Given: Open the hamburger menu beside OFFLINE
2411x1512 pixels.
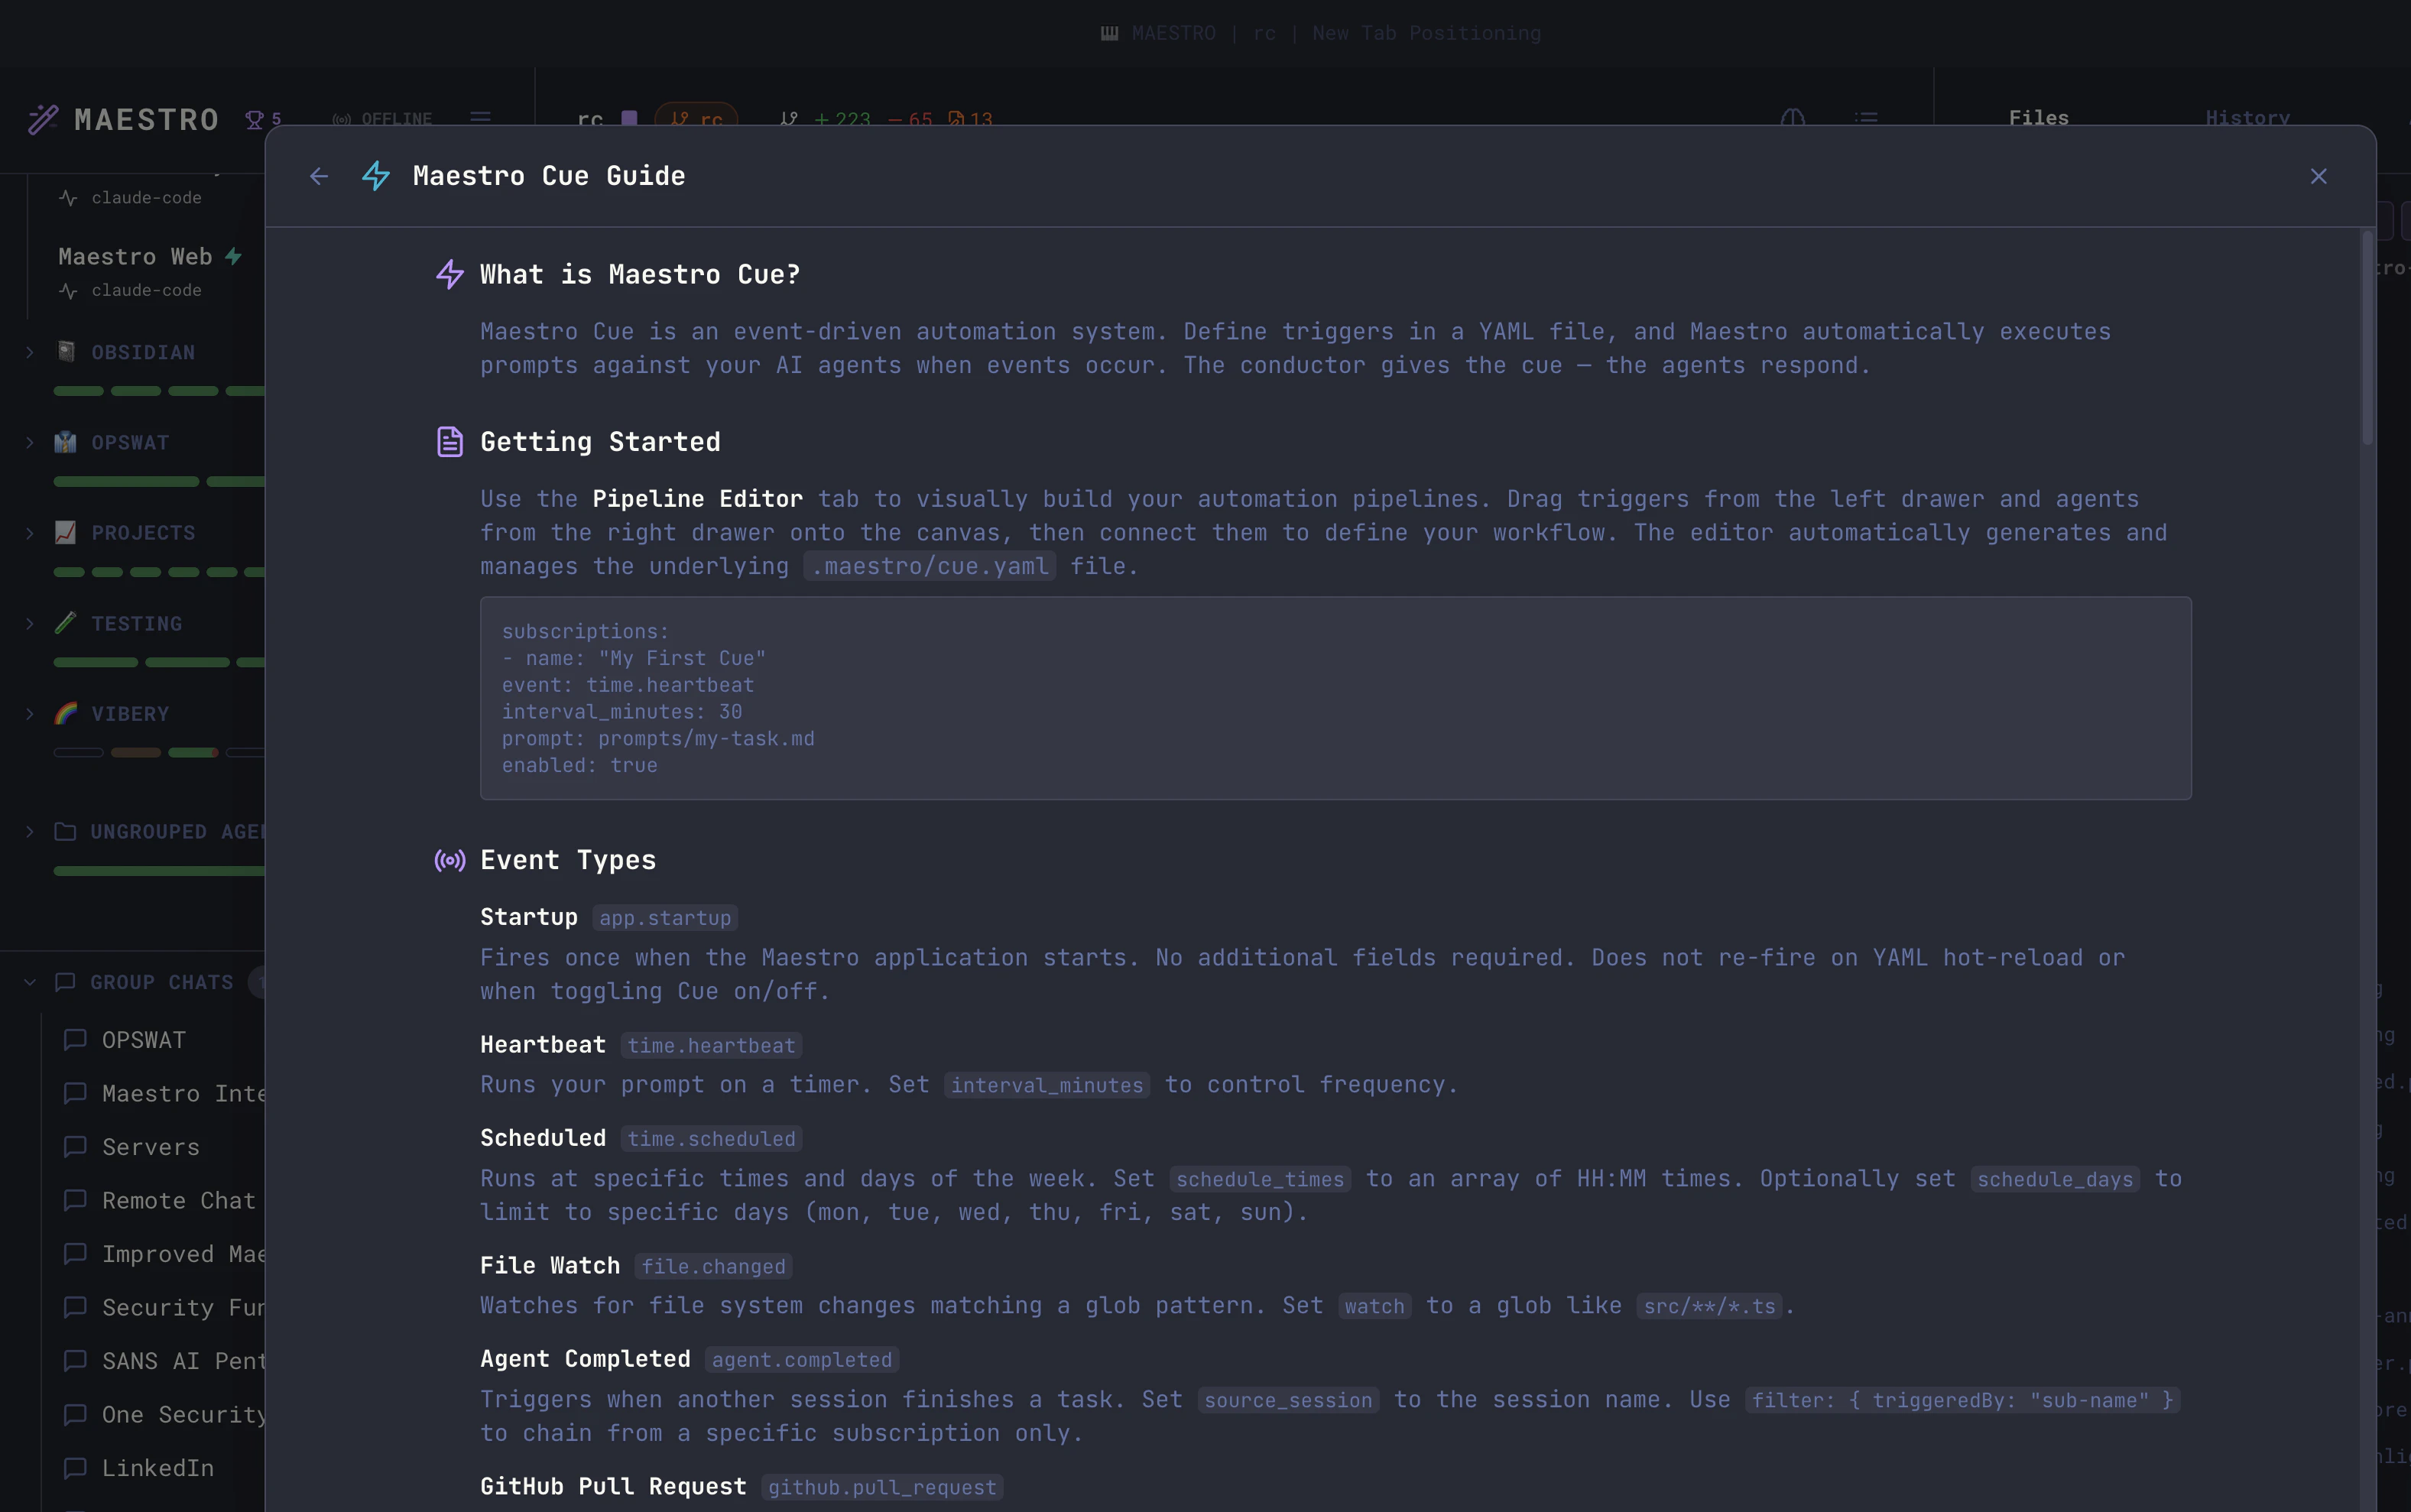Looking at the screenshot, I should [x=481, y=118].
